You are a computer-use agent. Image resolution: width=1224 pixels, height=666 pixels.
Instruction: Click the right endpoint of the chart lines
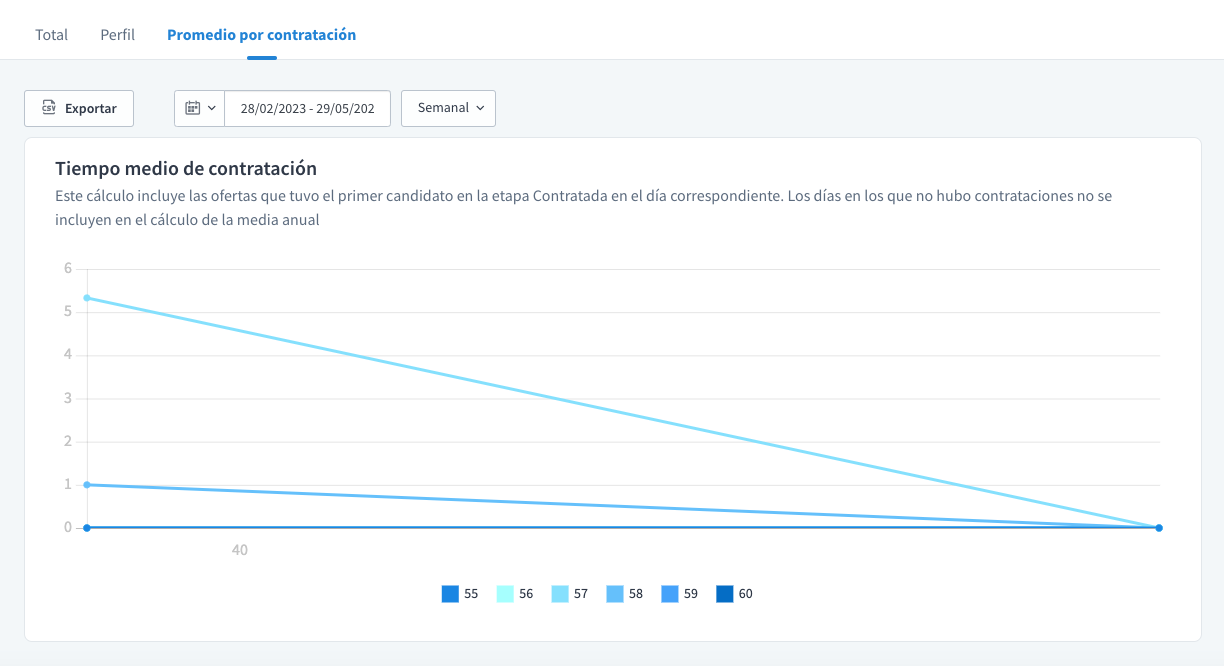[1159, 528]
